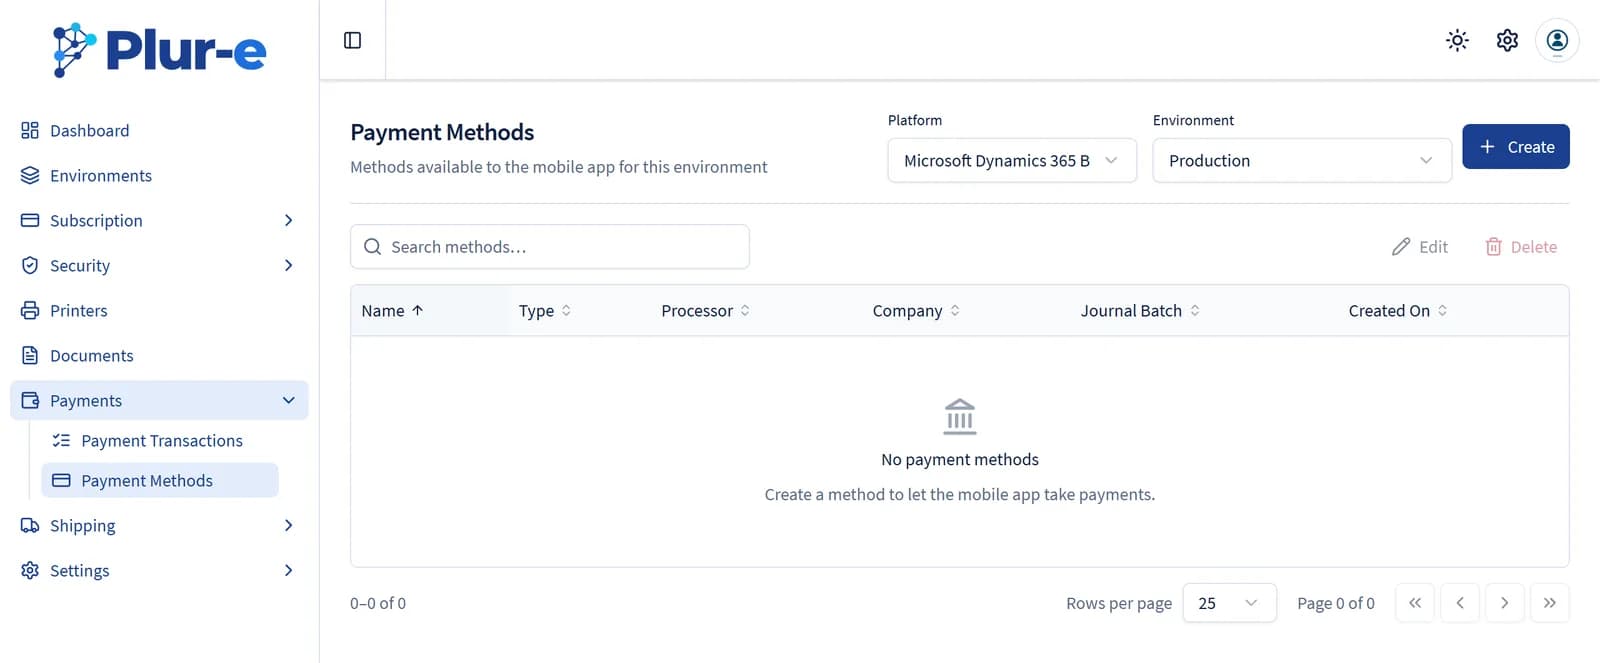
Task: Click the Security shield icon
Action: 30,265
